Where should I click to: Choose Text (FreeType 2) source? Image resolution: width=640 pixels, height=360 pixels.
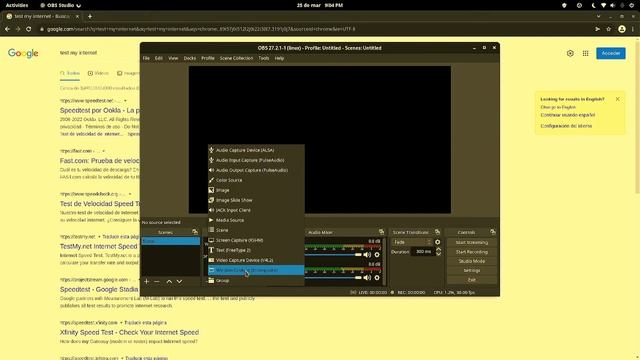coord(256,250)
